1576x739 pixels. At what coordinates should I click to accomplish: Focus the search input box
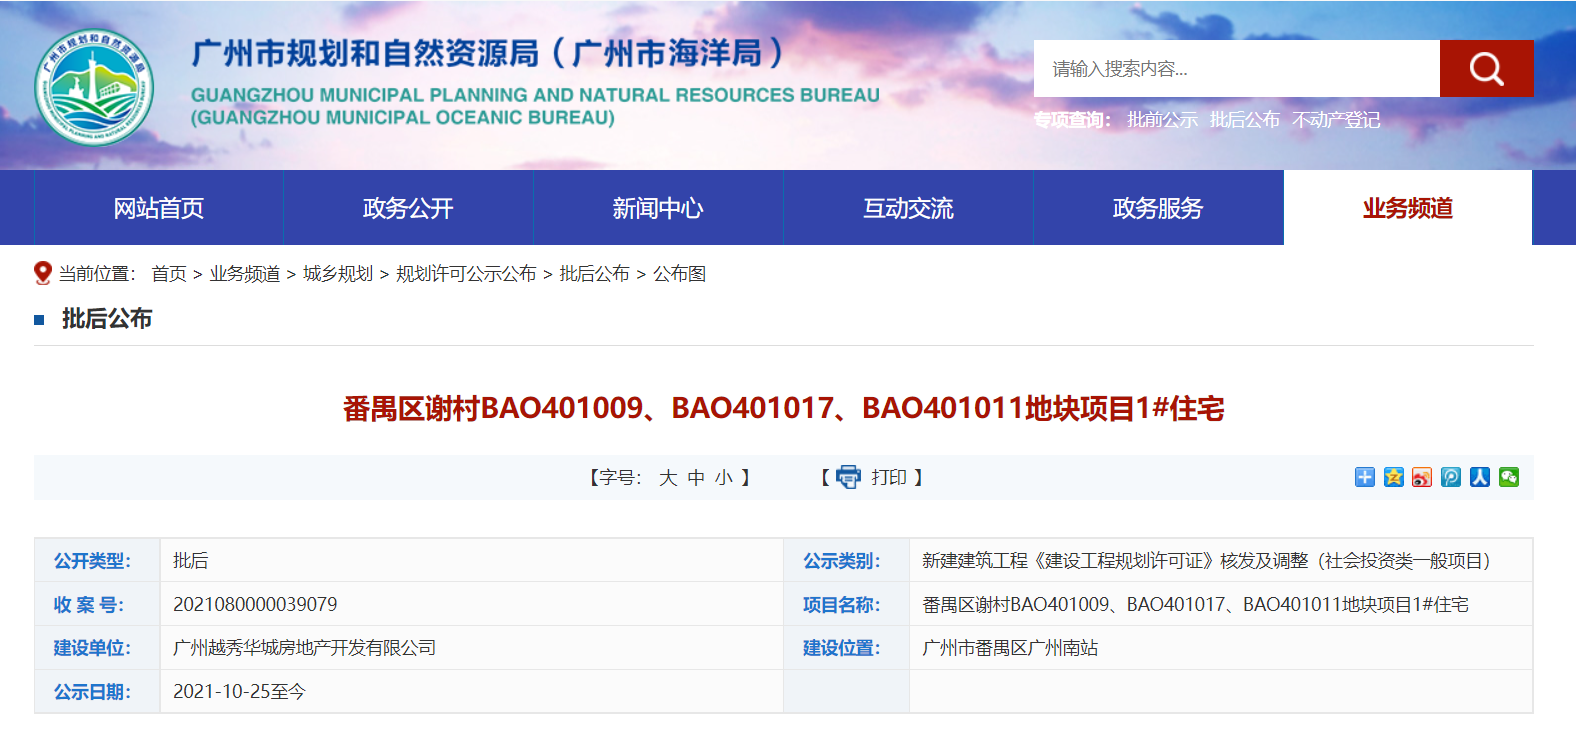[x=1237, y=69]
